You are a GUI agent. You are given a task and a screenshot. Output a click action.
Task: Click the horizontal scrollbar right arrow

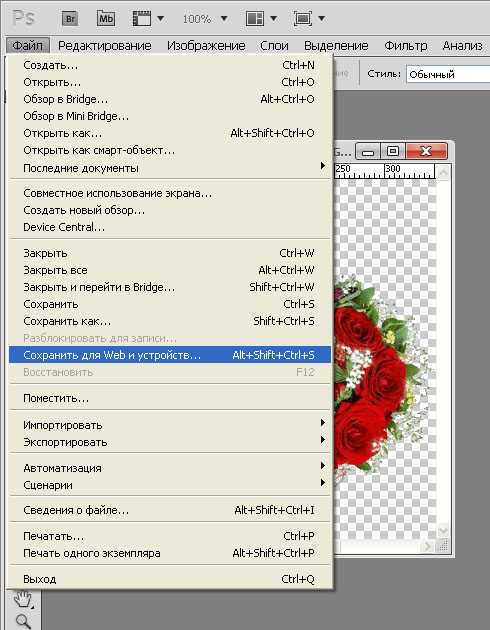(x=428, y=546)
